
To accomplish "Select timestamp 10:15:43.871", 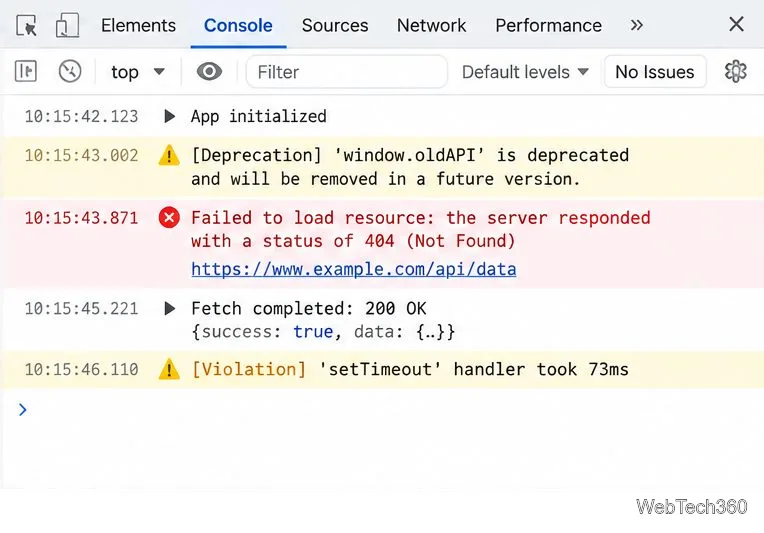I will 81,218.
